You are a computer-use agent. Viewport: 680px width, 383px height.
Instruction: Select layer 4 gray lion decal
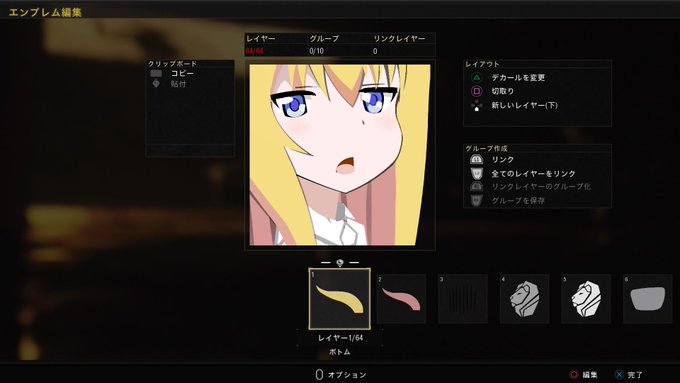524,299
